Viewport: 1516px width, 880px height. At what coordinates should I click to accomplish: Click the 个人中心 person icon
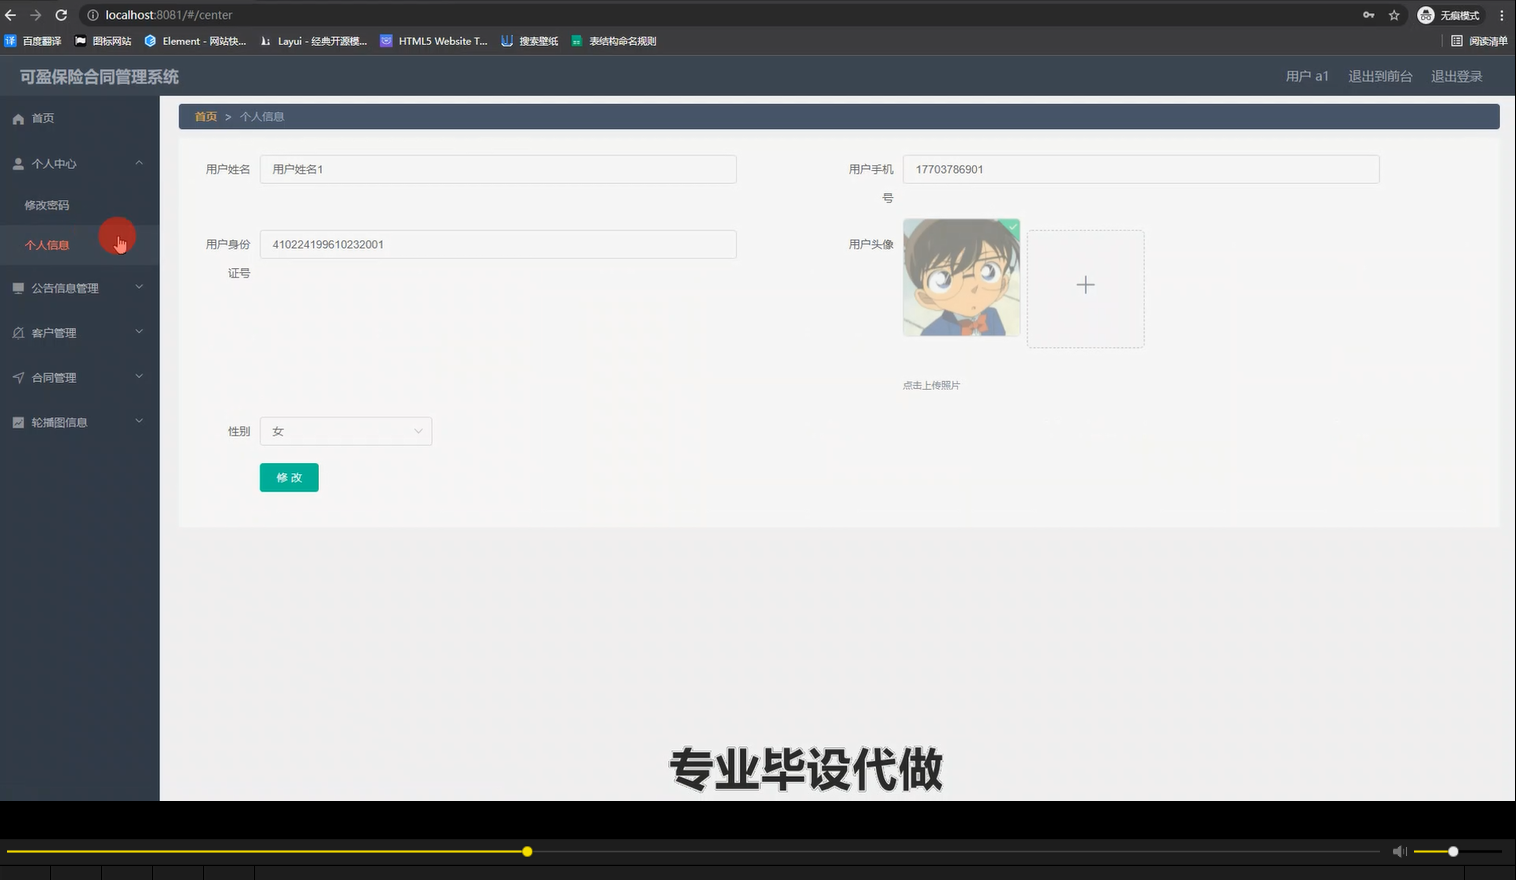(17, 163)
